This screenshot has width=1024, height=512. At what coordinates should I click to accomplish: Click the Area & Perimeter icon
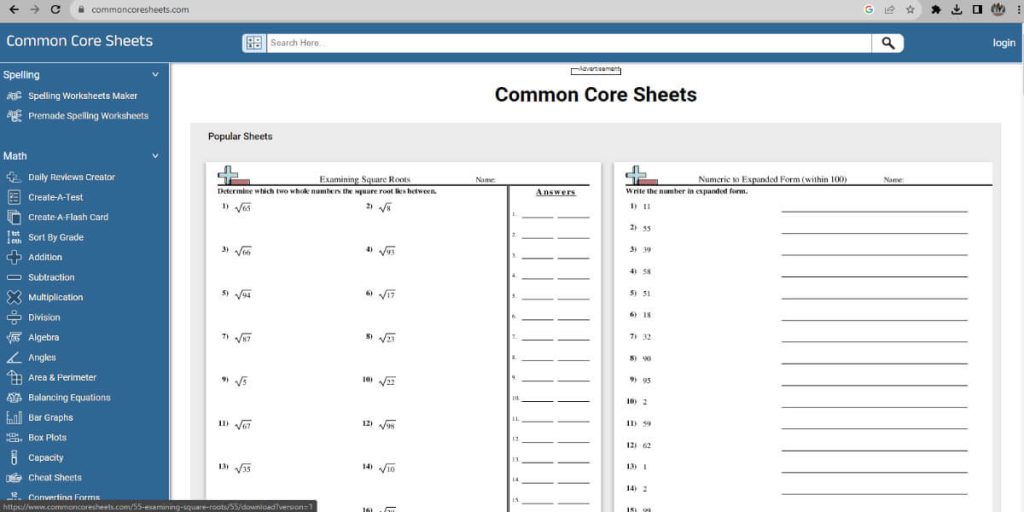(x=14, y=377)
